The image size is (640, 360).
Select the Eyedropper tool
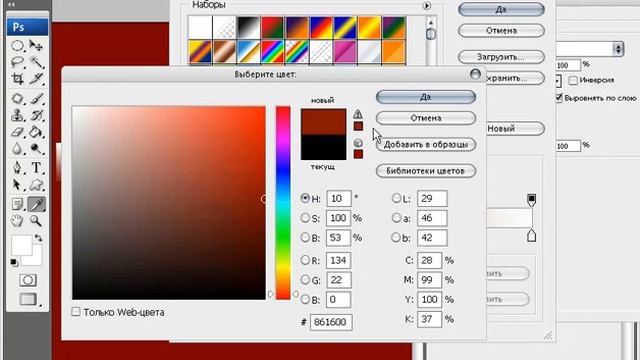pyautogui.click(x=36, y=204)
